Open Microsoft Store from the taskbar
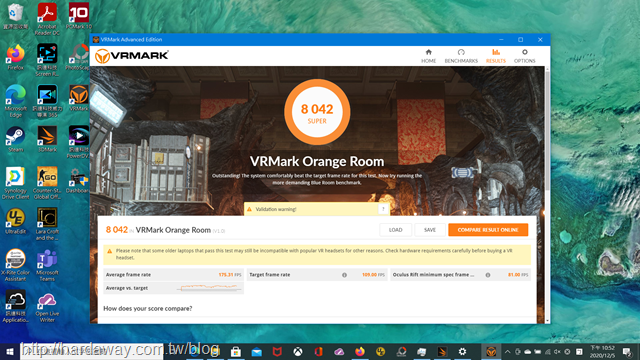The image size is (640, 360). pyautogui.click(x=236, y=351)
